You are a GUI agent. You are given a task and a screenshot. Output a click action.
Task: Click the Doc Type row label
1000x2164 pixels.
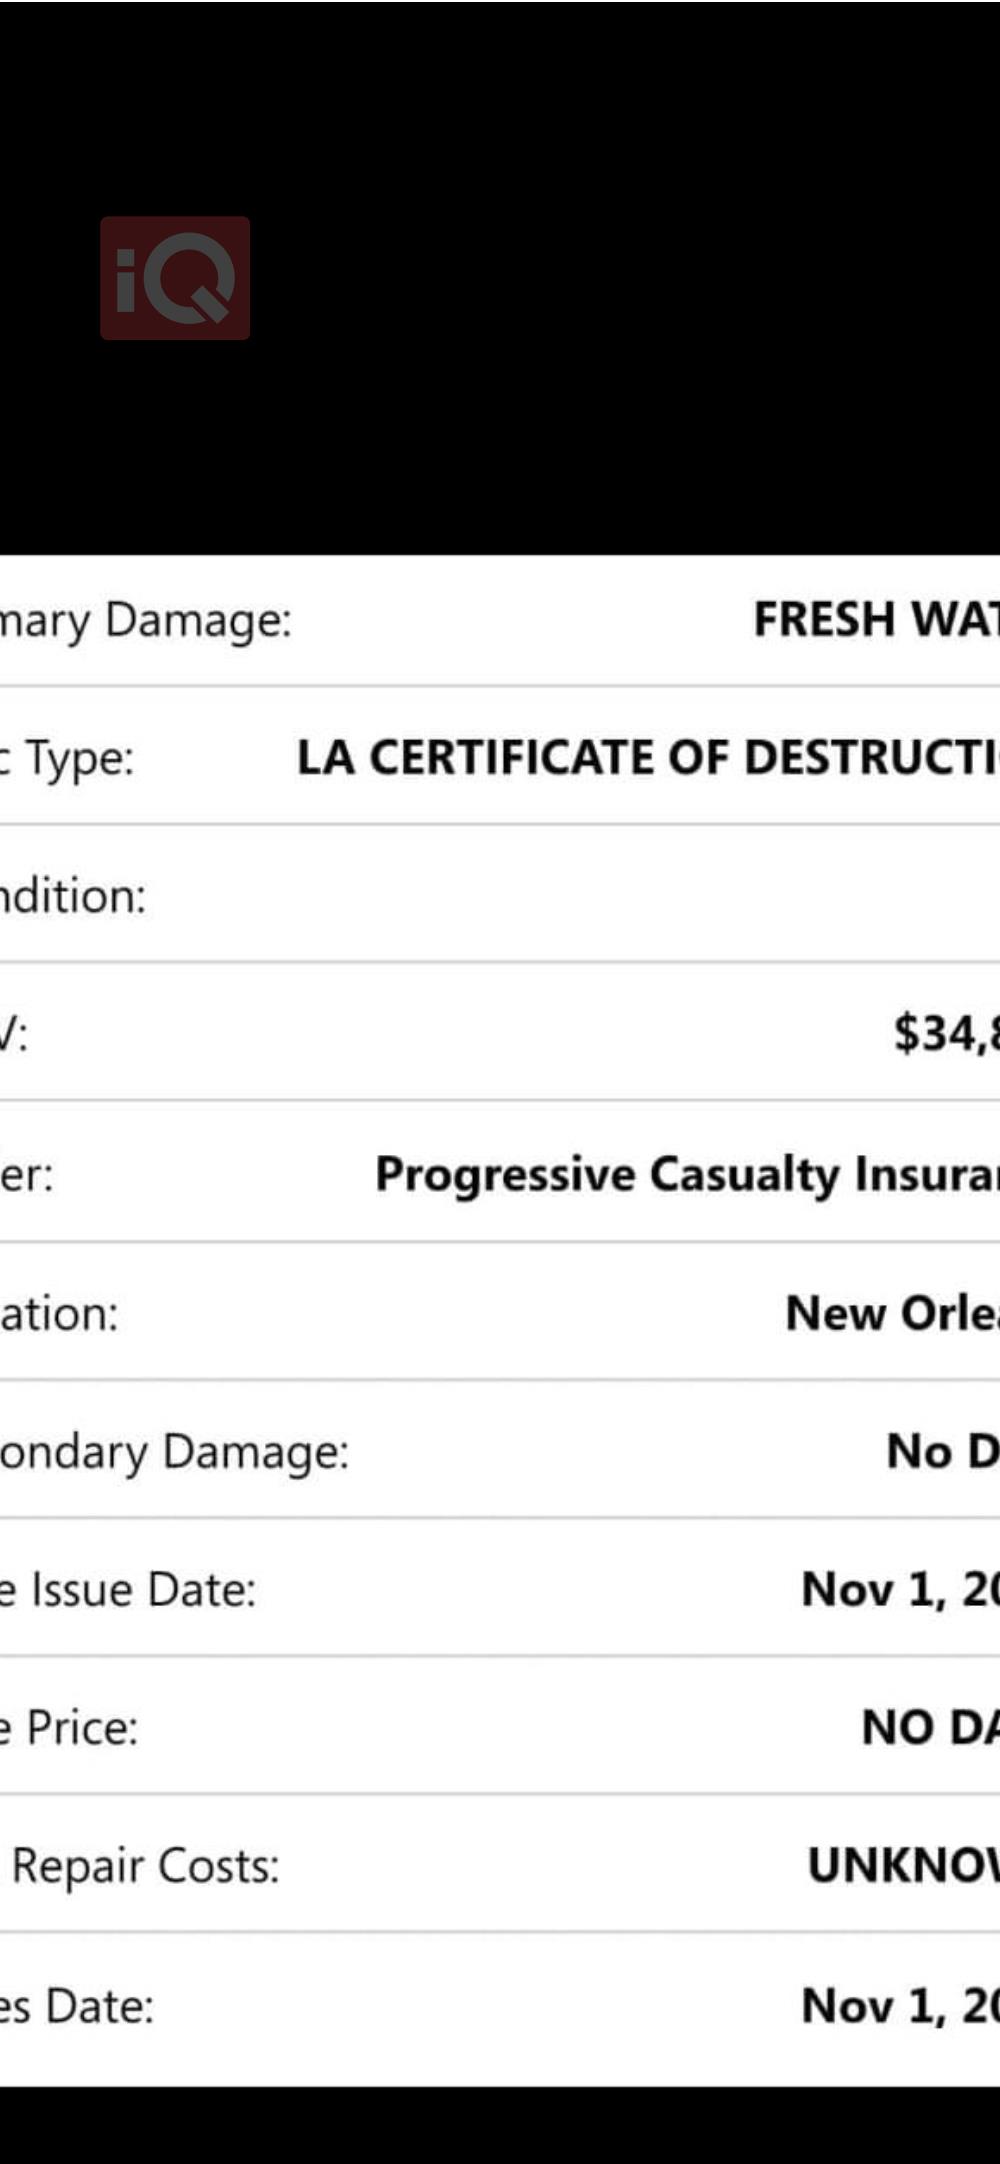(x=67, y=759)
